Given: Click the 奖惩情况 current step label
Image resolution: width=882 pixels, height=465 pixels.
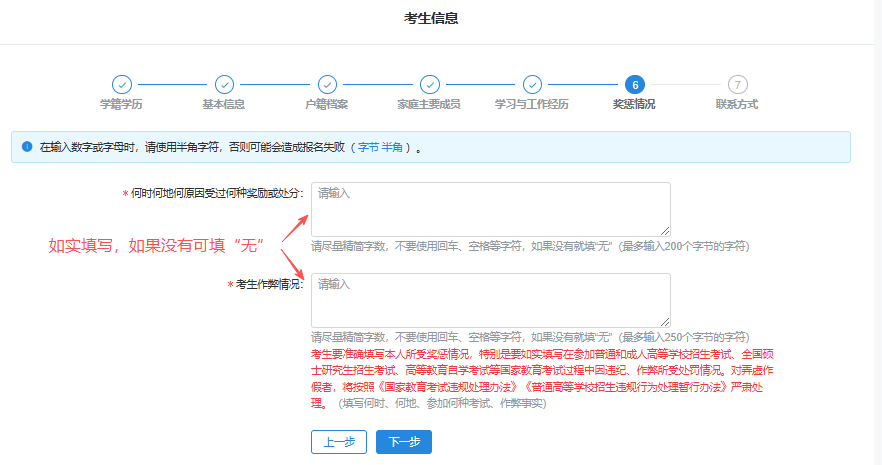Looking at the screenshot, I should (x=634, y=104).
